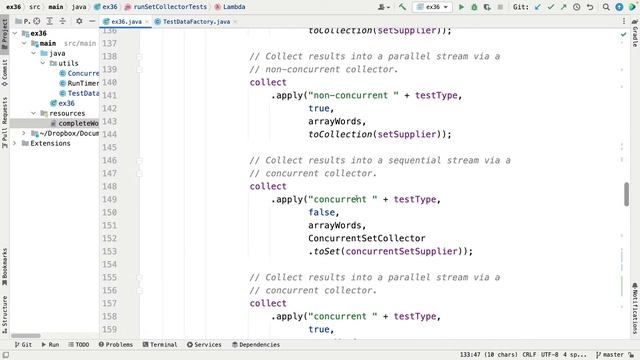Show Git history clock icon
This screenshot has width=640, height=360.
point(577,7)
